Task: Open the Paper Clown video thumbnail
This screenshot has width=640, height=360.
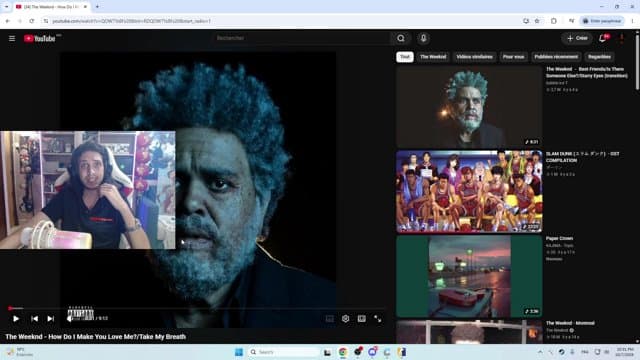Action: click(469, 276)
